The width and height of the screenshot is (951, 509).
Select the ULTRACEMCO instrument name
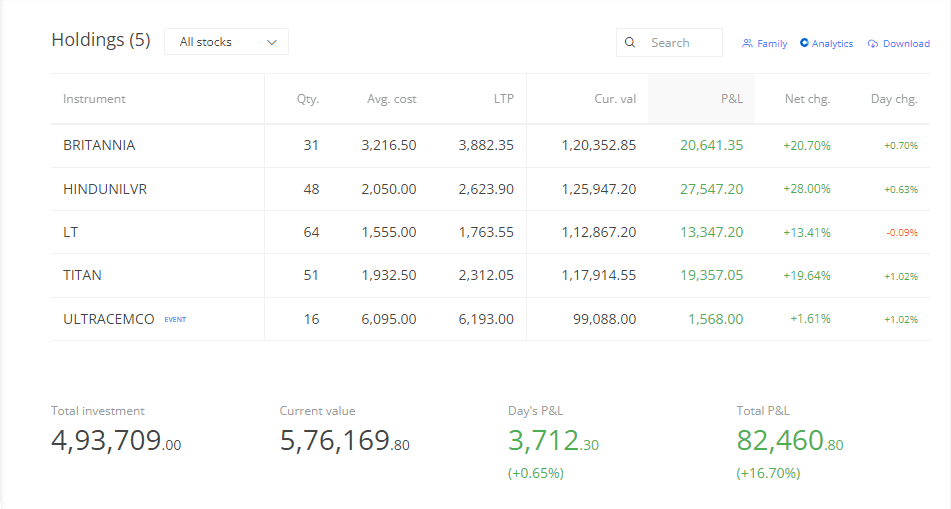coord(109,319)
